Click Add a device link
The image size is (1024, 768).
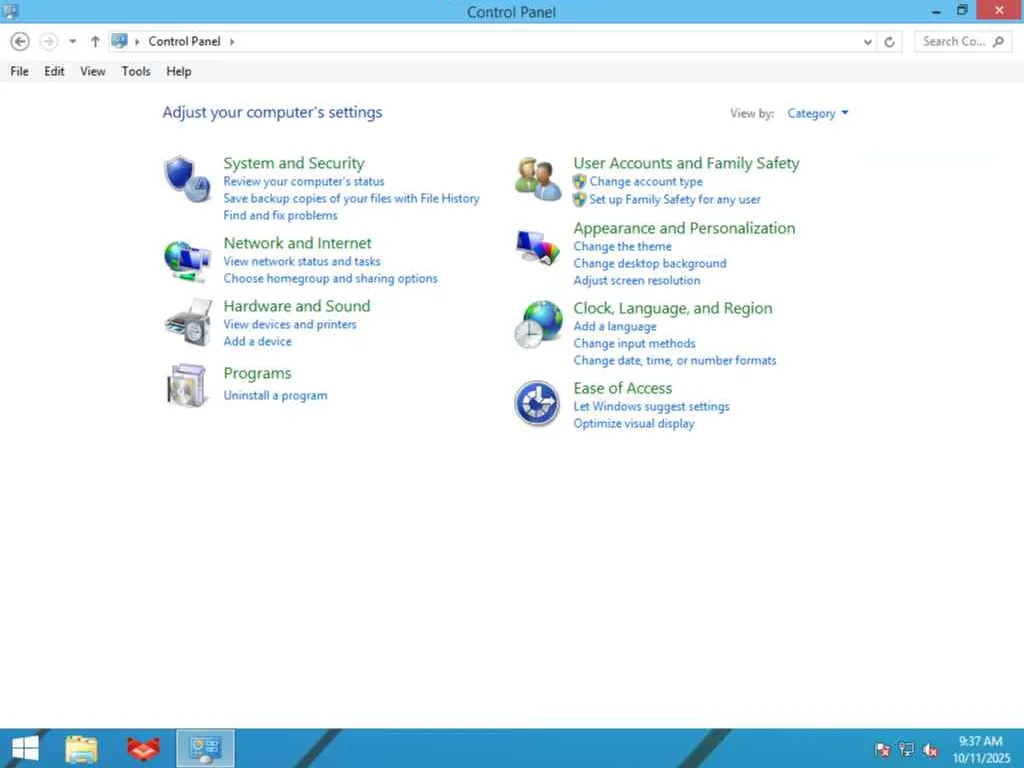[257, 342]
